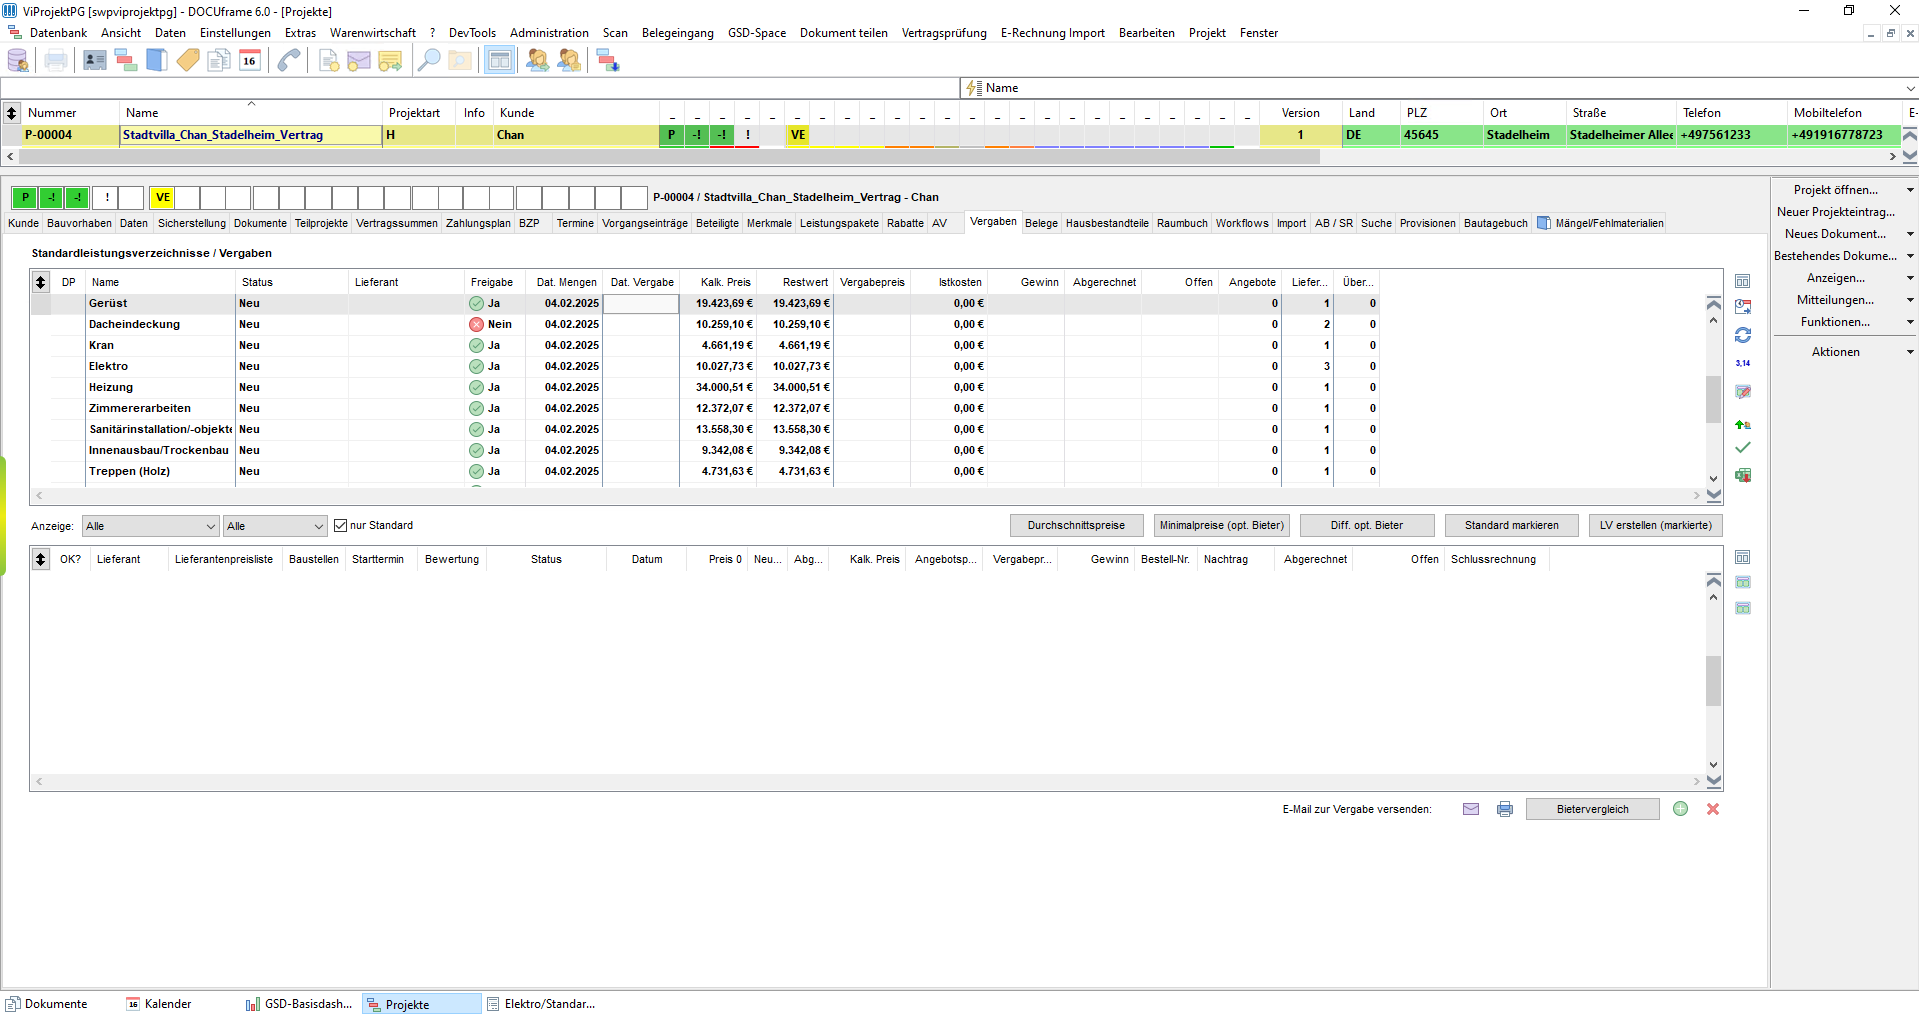Expand the 'Anzeigen...' dropdown
Image resolution: width=1919 pixels, height=1014 pixels.
[1909, 278]
